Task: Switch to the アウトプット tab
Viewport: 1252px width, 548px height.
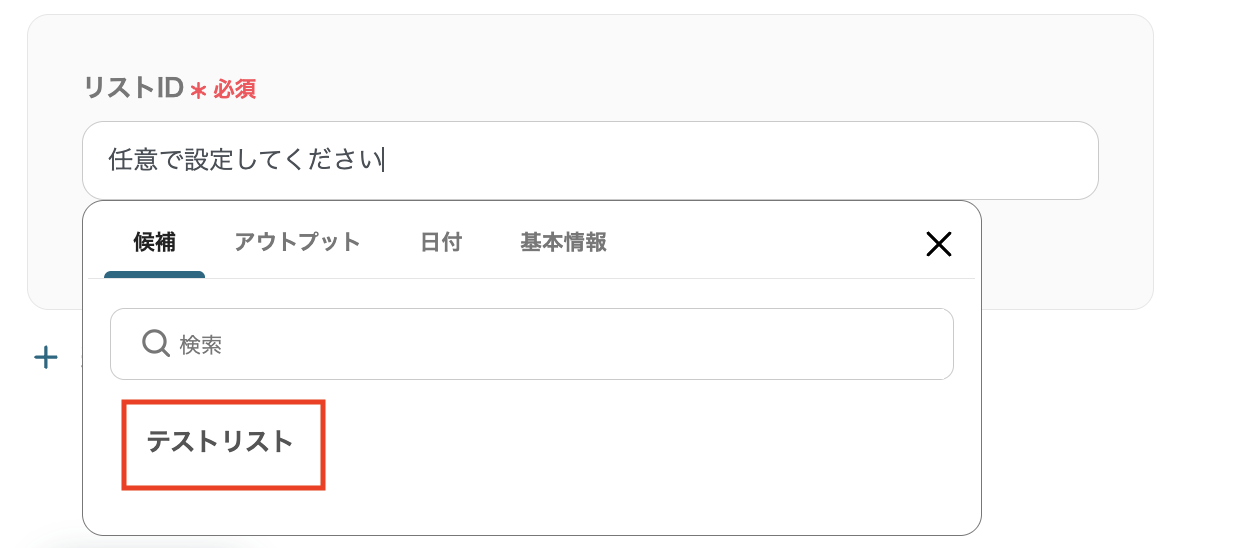Action: 297,242
